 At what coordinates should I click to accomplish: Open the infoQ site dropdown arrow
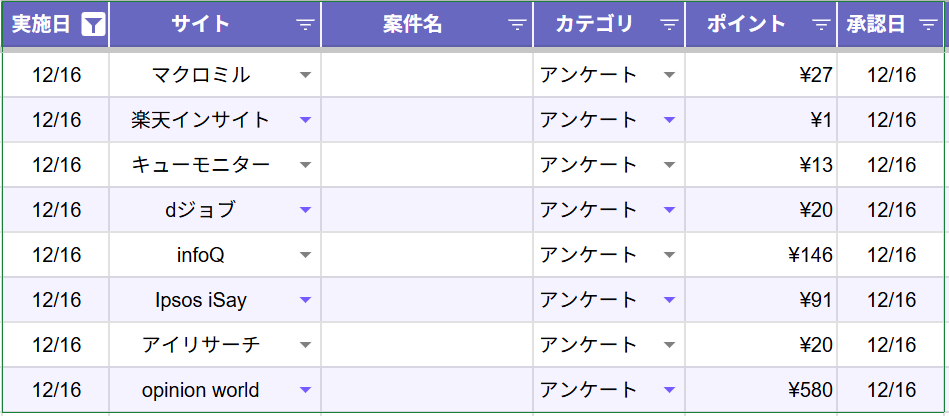tap(305, 255)
